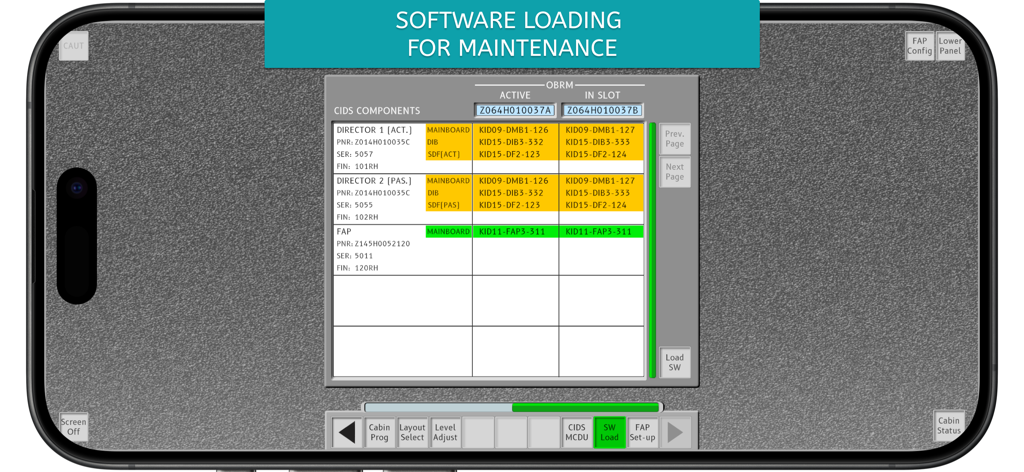Image resolution: width=1024 pixels, height=472 pixels.
Task: Open the FAP Set-up page
Action: tap(642, 432)
